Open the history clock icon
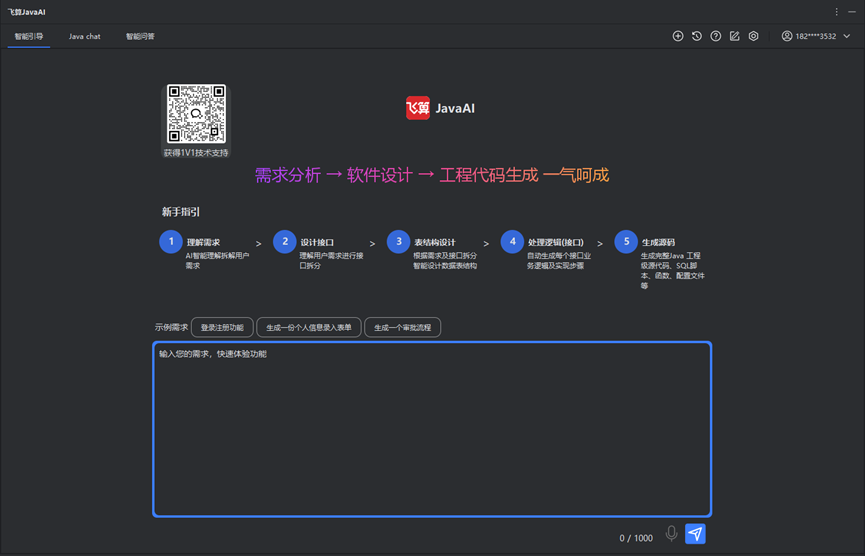The height and width of the screenshot is (556, 865). coord(697,36)
